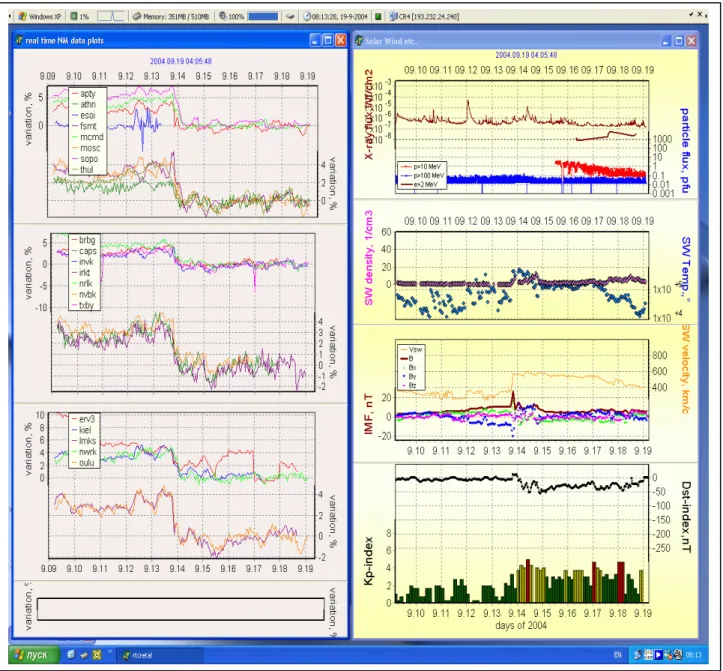Click the clock icon showing 08:13:28, 19-9-2004
This screenshot has width=723, height=671.
coord(307,17)
